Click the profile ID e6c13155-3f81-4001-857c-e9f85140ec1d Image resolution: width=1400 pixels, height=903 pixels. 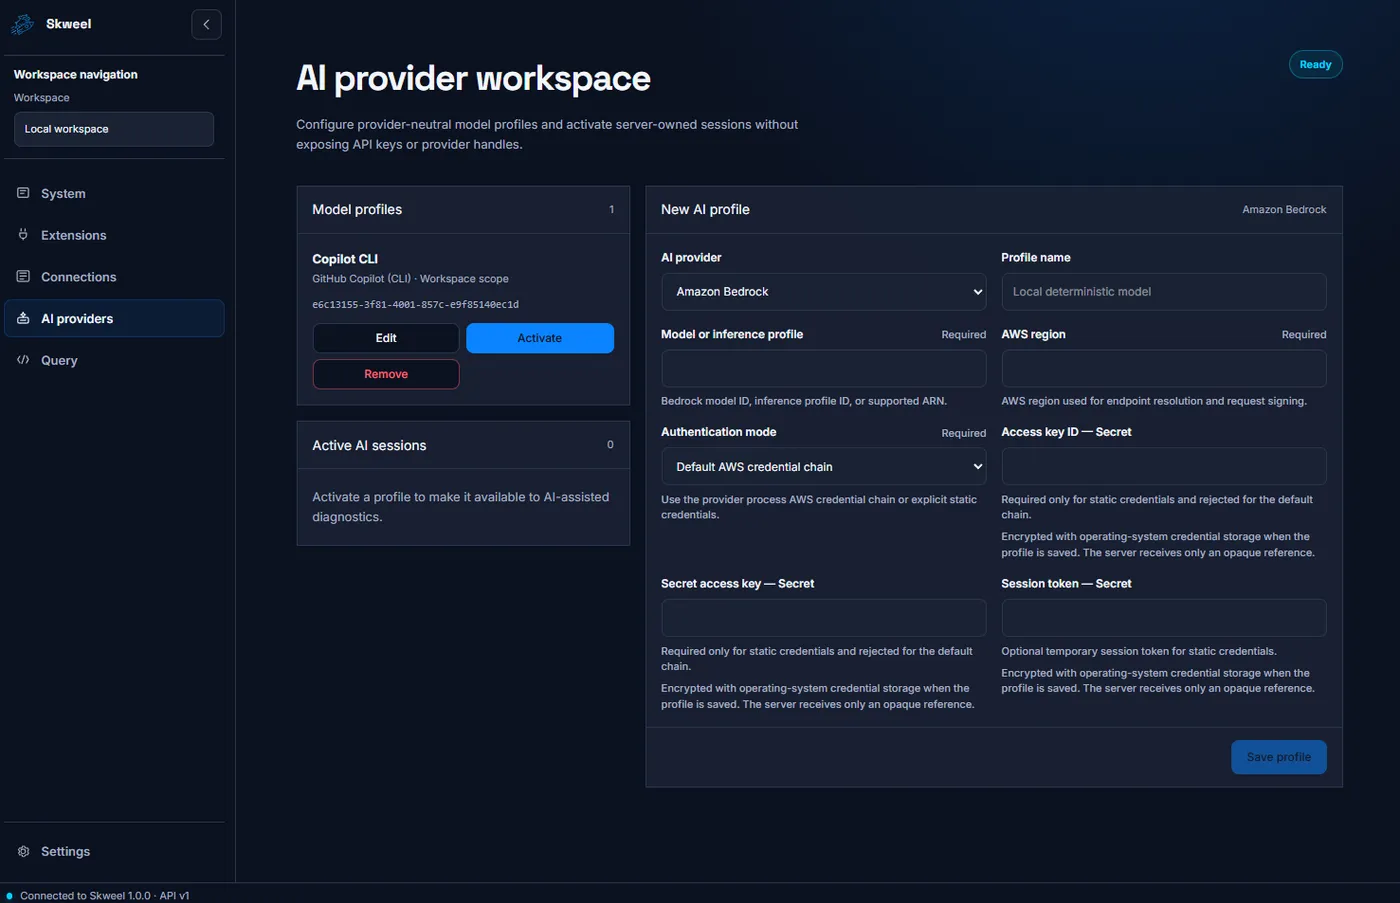click(x=415, y=304)
